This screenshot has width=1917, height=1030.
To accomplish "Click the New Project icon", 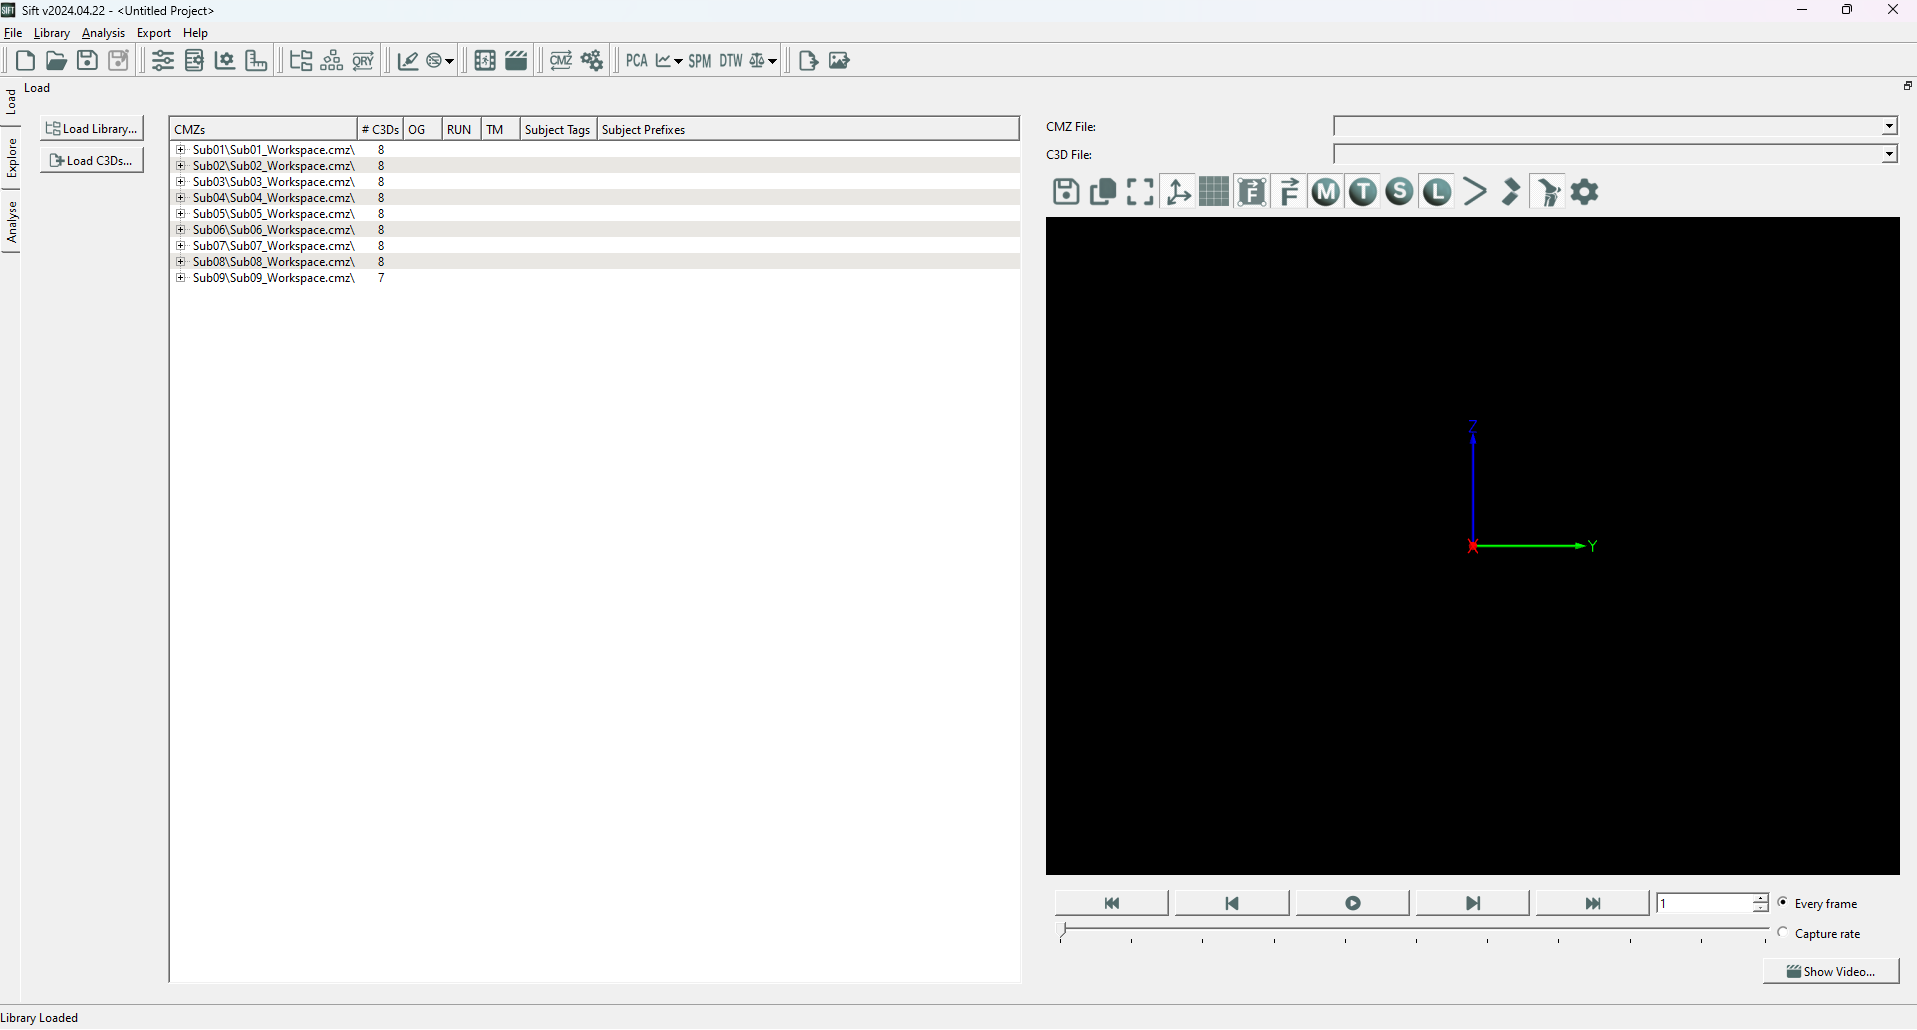I will tap(25, 61).
